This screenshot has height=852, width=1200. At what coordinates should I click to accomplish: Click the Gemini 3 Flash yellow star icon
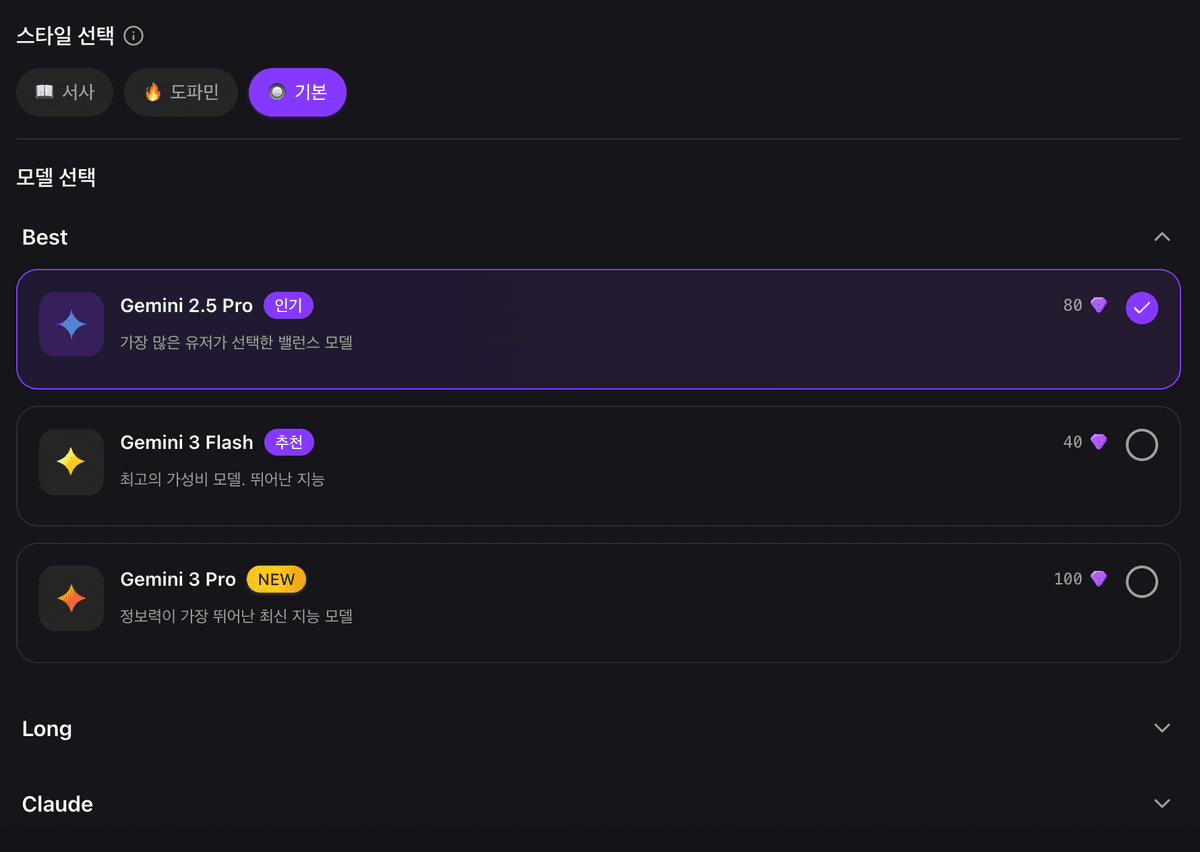(71, 461)
